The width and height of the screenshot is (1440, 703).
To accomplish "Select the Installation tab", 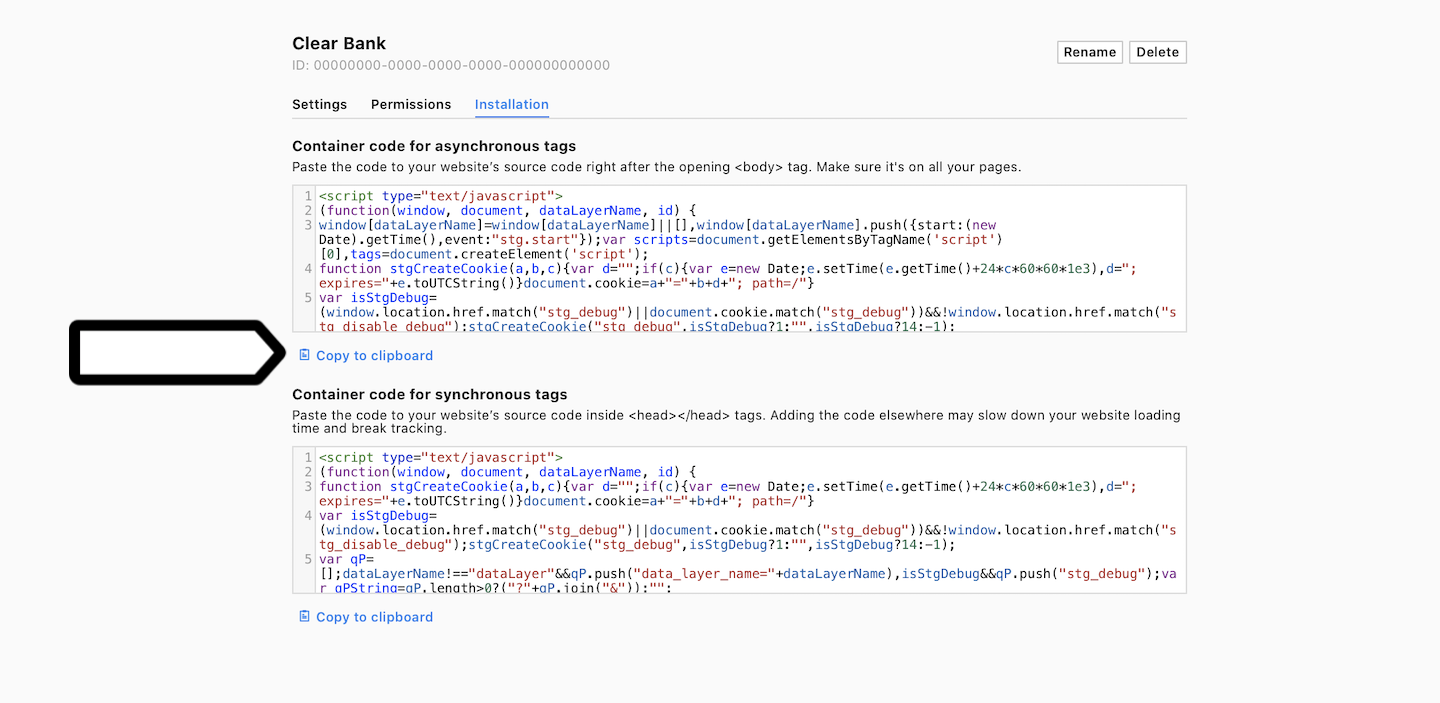I will pos(511,104).
